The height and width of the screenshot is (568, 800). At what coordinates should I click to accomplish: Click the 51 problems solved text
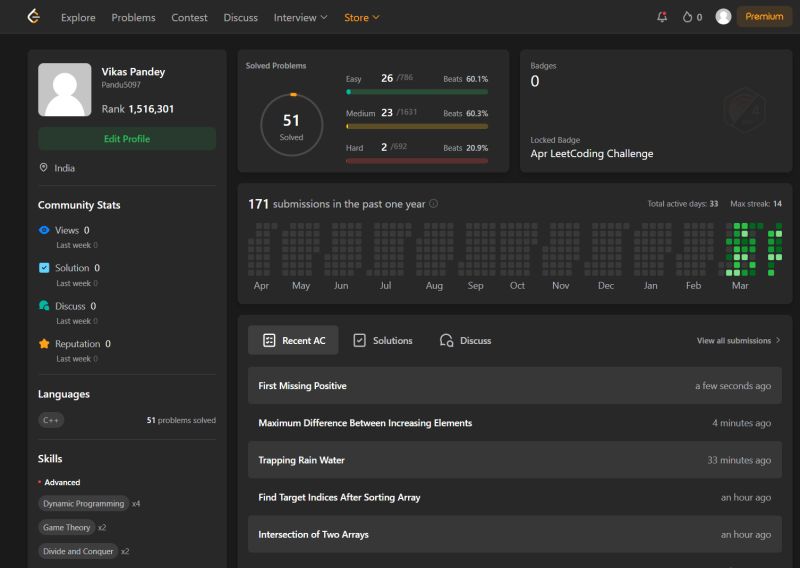(181, 421)
